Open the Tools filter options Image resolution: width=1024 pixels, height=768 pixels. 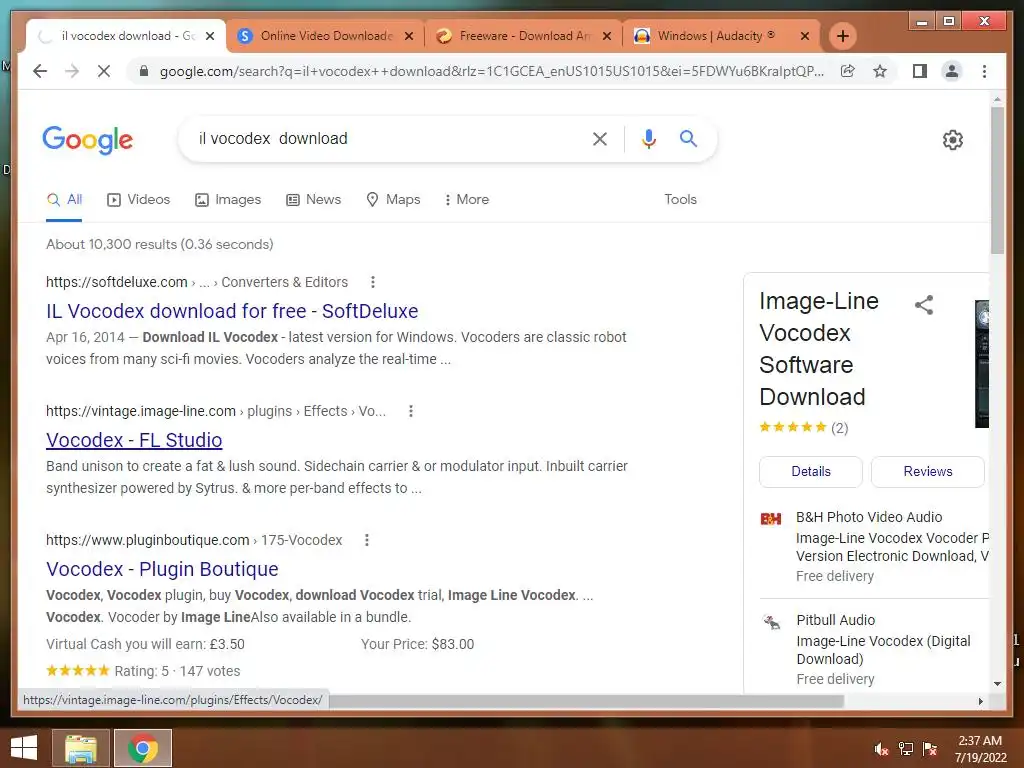(x=680, y=199)
